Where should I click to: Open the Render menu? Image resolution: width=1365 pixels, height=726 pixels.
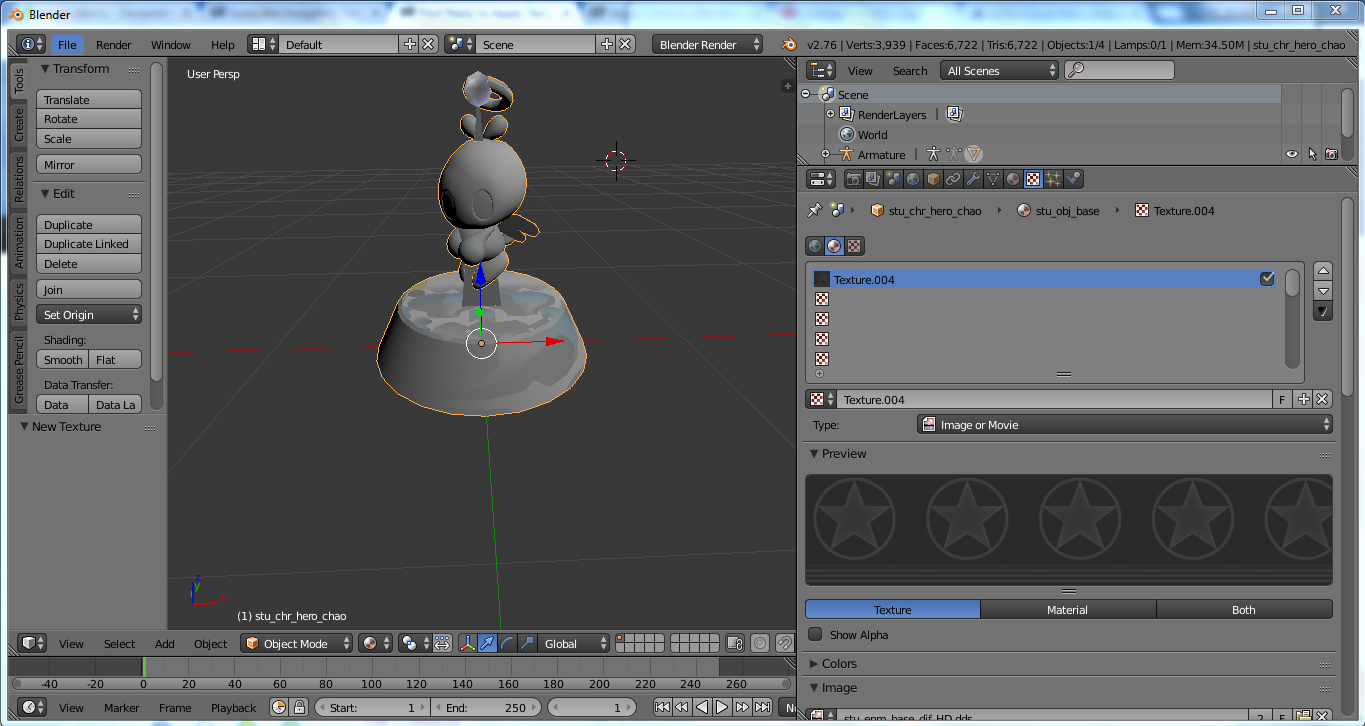click(114, 44)
